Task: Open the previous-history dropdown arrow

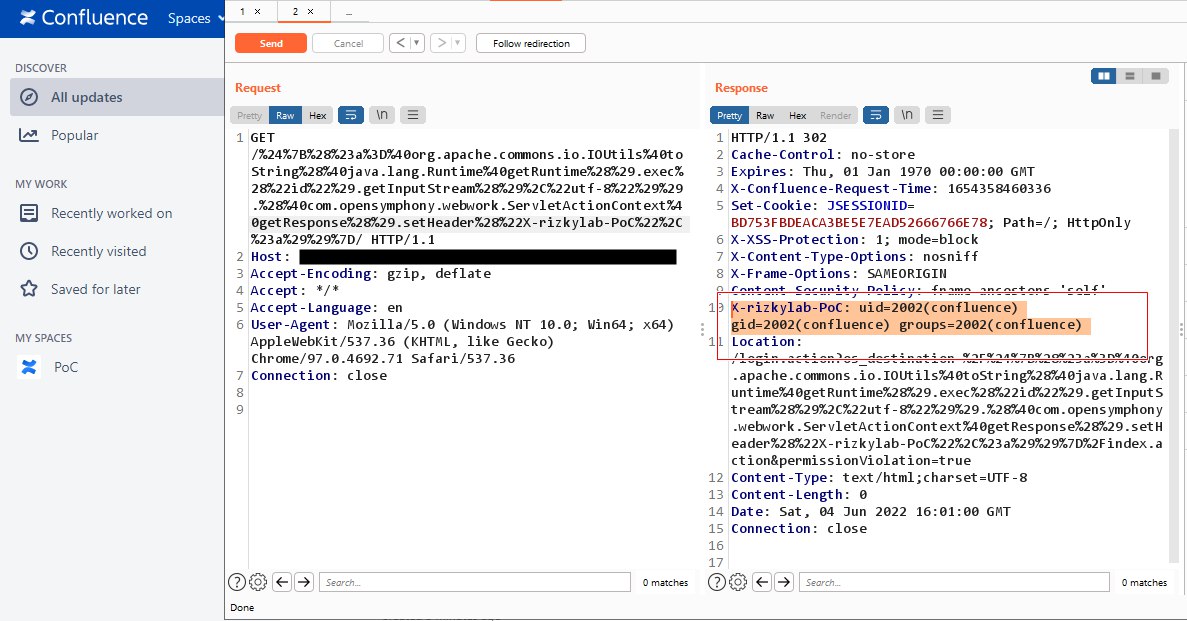Action: click(416, 43)
